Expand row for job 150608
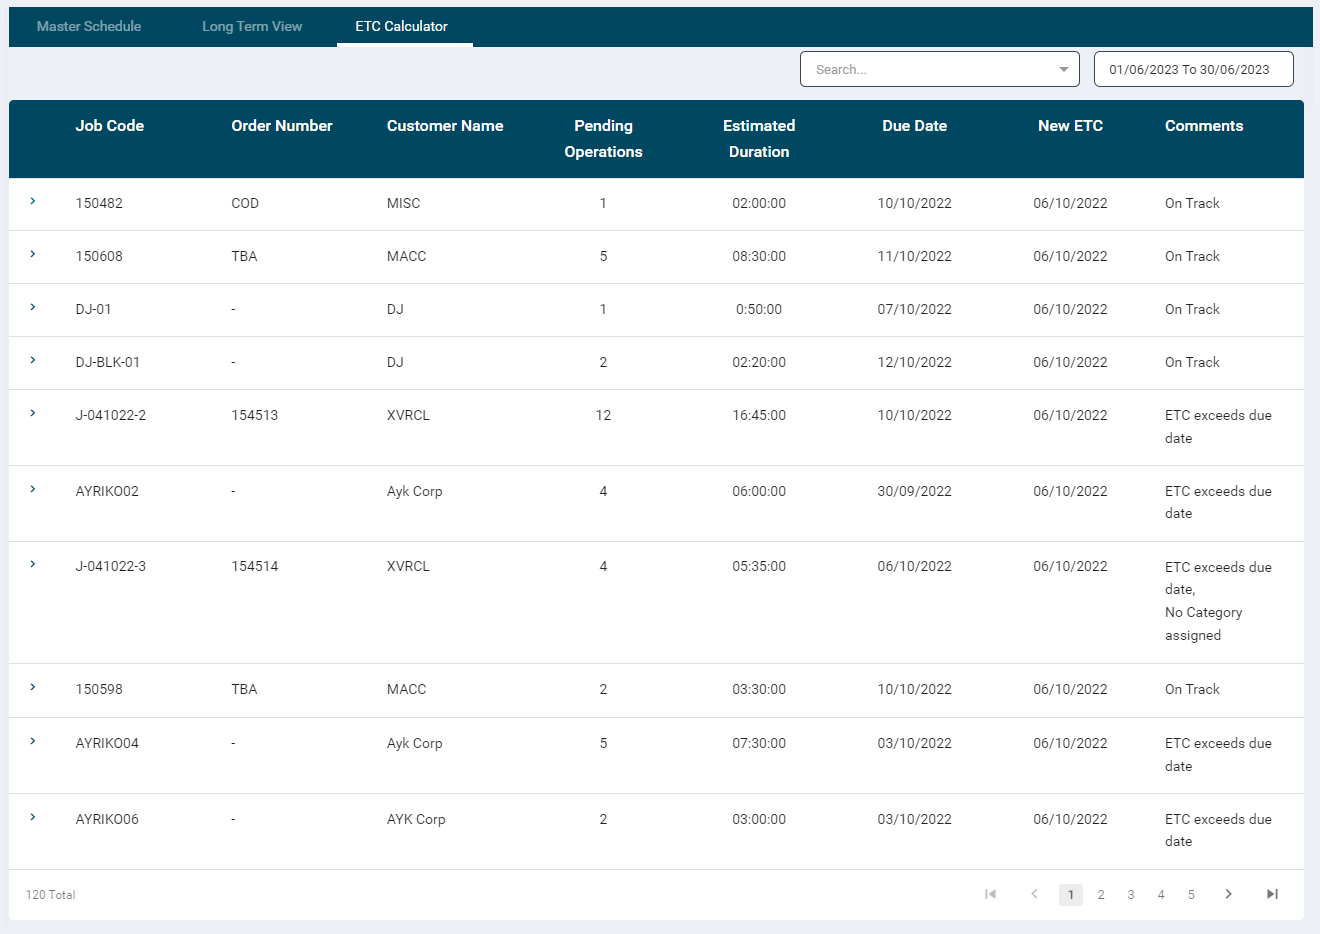 [x=33, y=255]
